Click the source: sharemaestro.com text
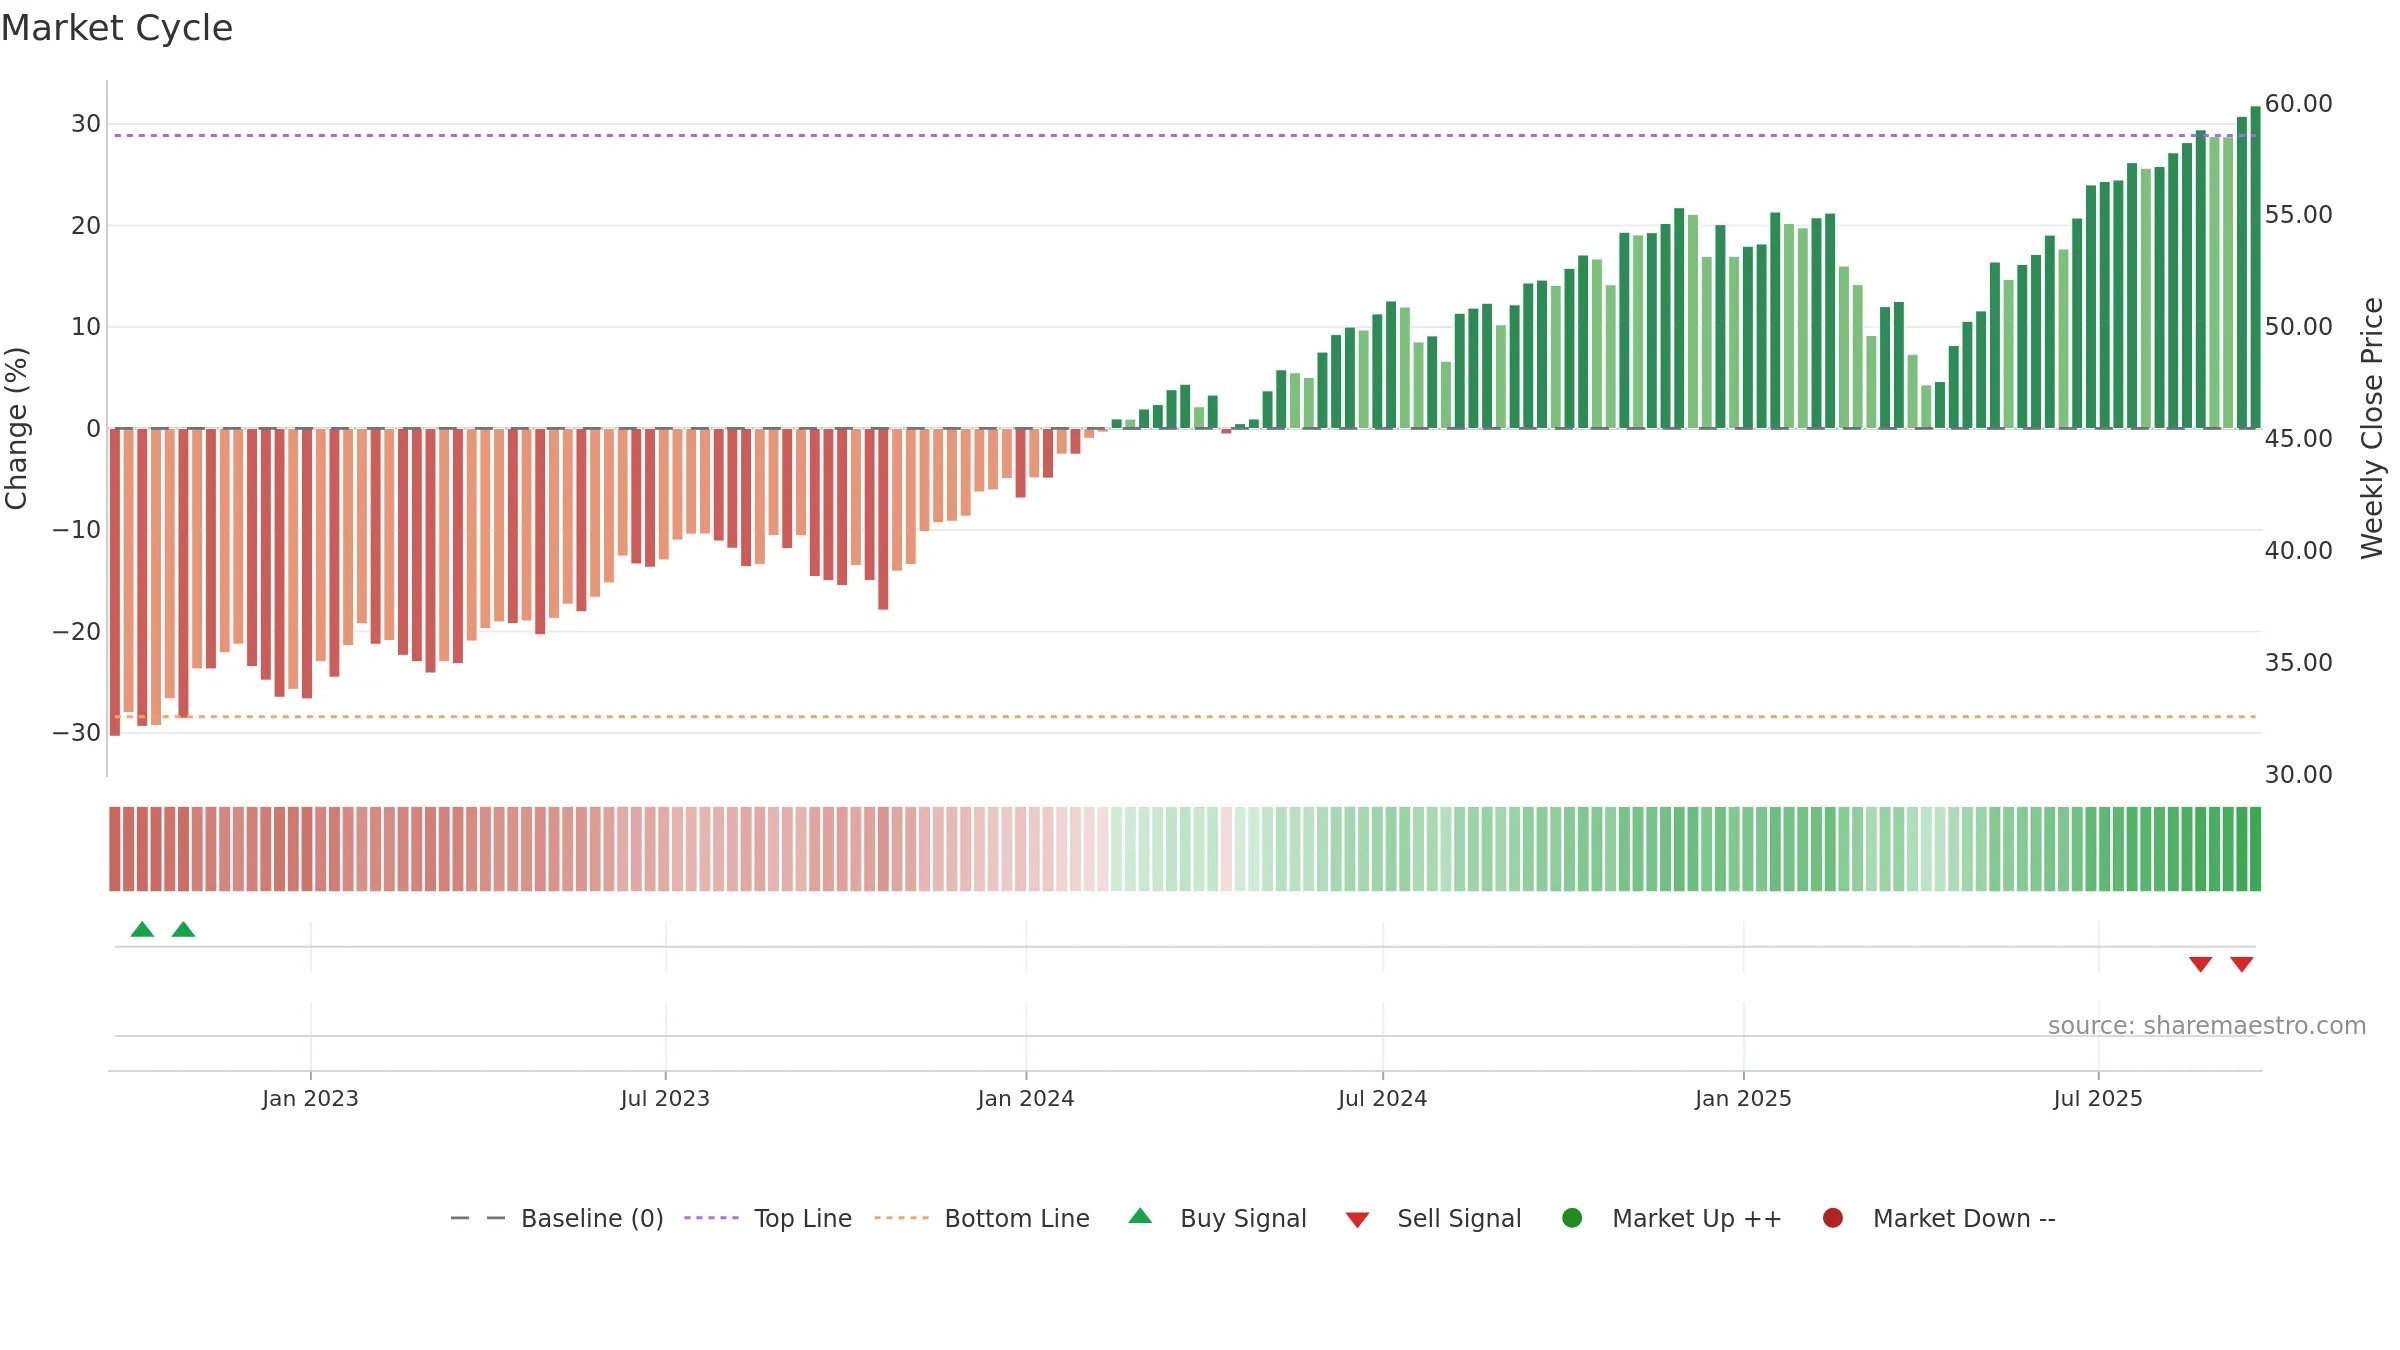Viewport: 2400px width, 1350px height. [x=2207, y=1026]
